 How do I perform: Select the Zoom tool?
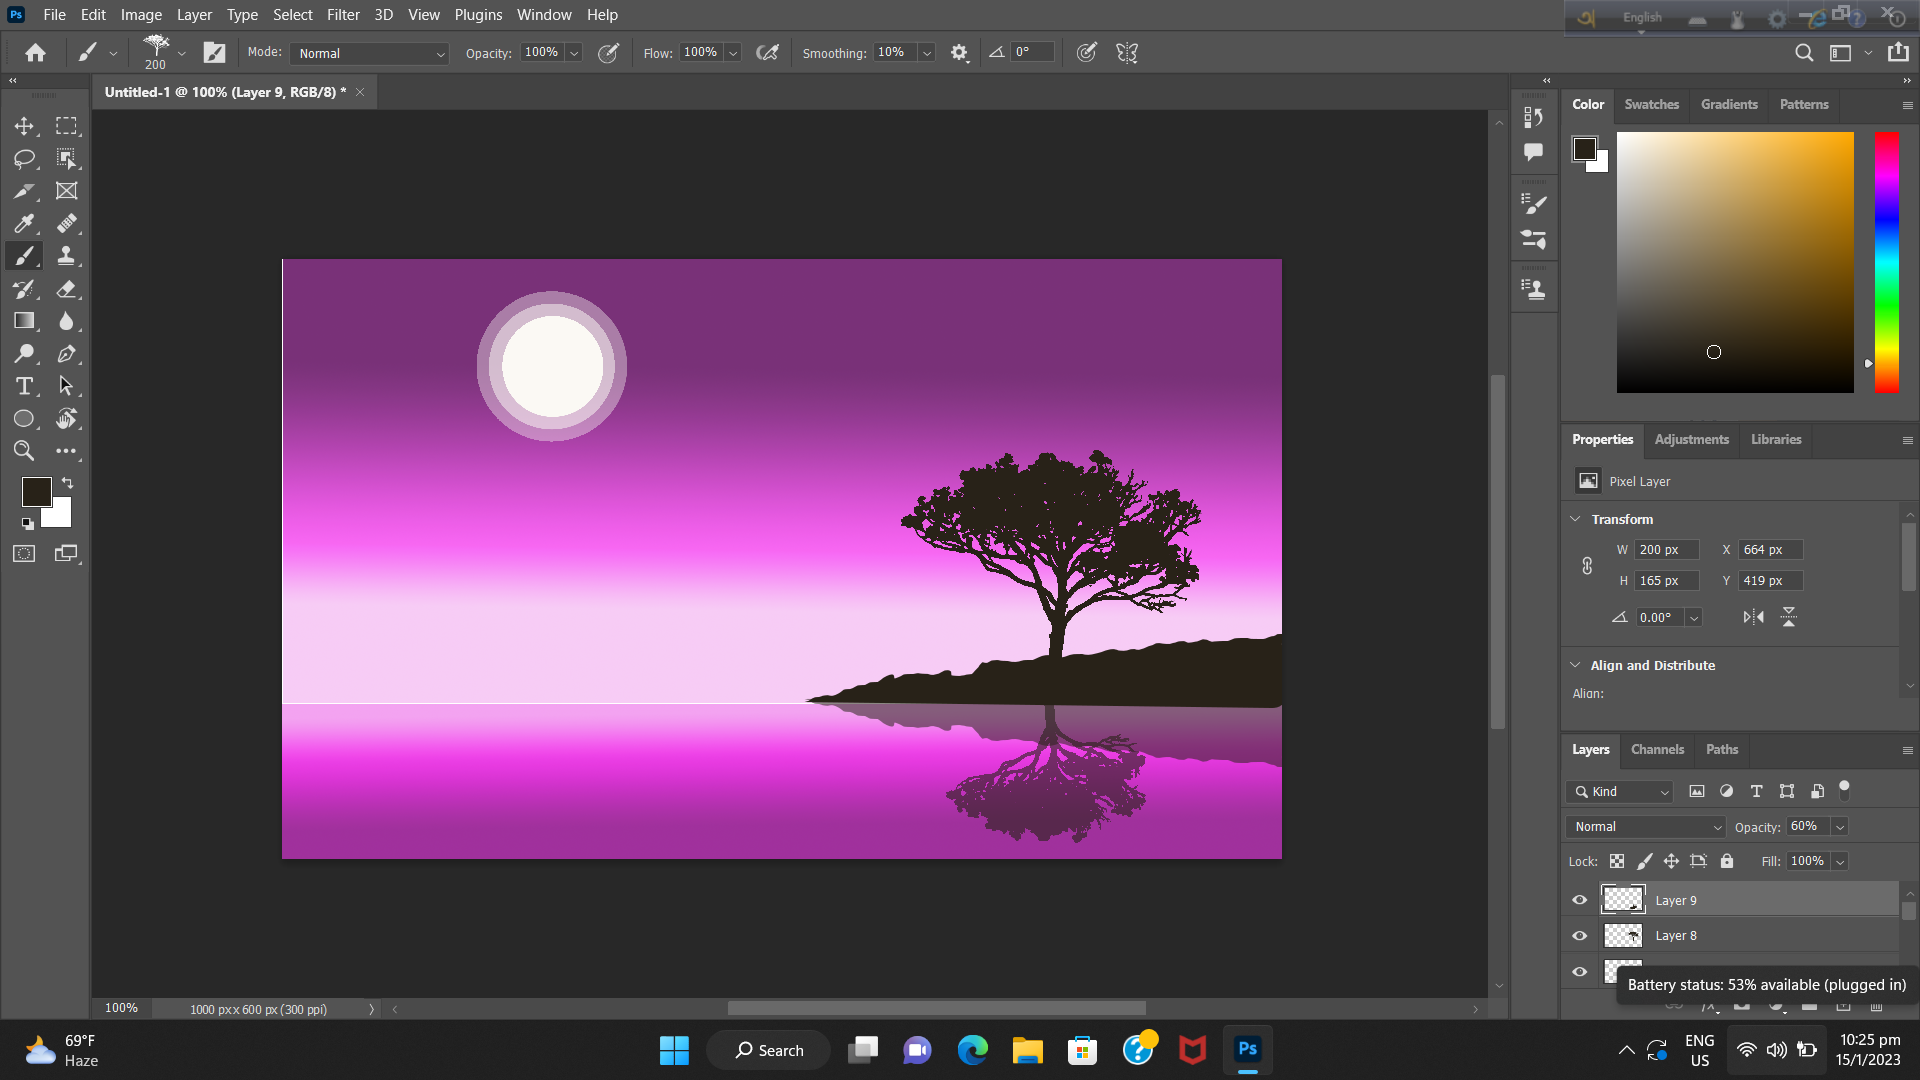click(24, 451)
